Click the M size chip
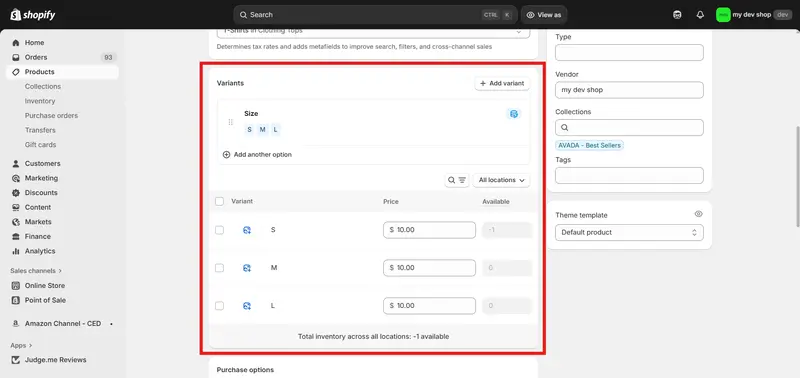 coord(262,130)
